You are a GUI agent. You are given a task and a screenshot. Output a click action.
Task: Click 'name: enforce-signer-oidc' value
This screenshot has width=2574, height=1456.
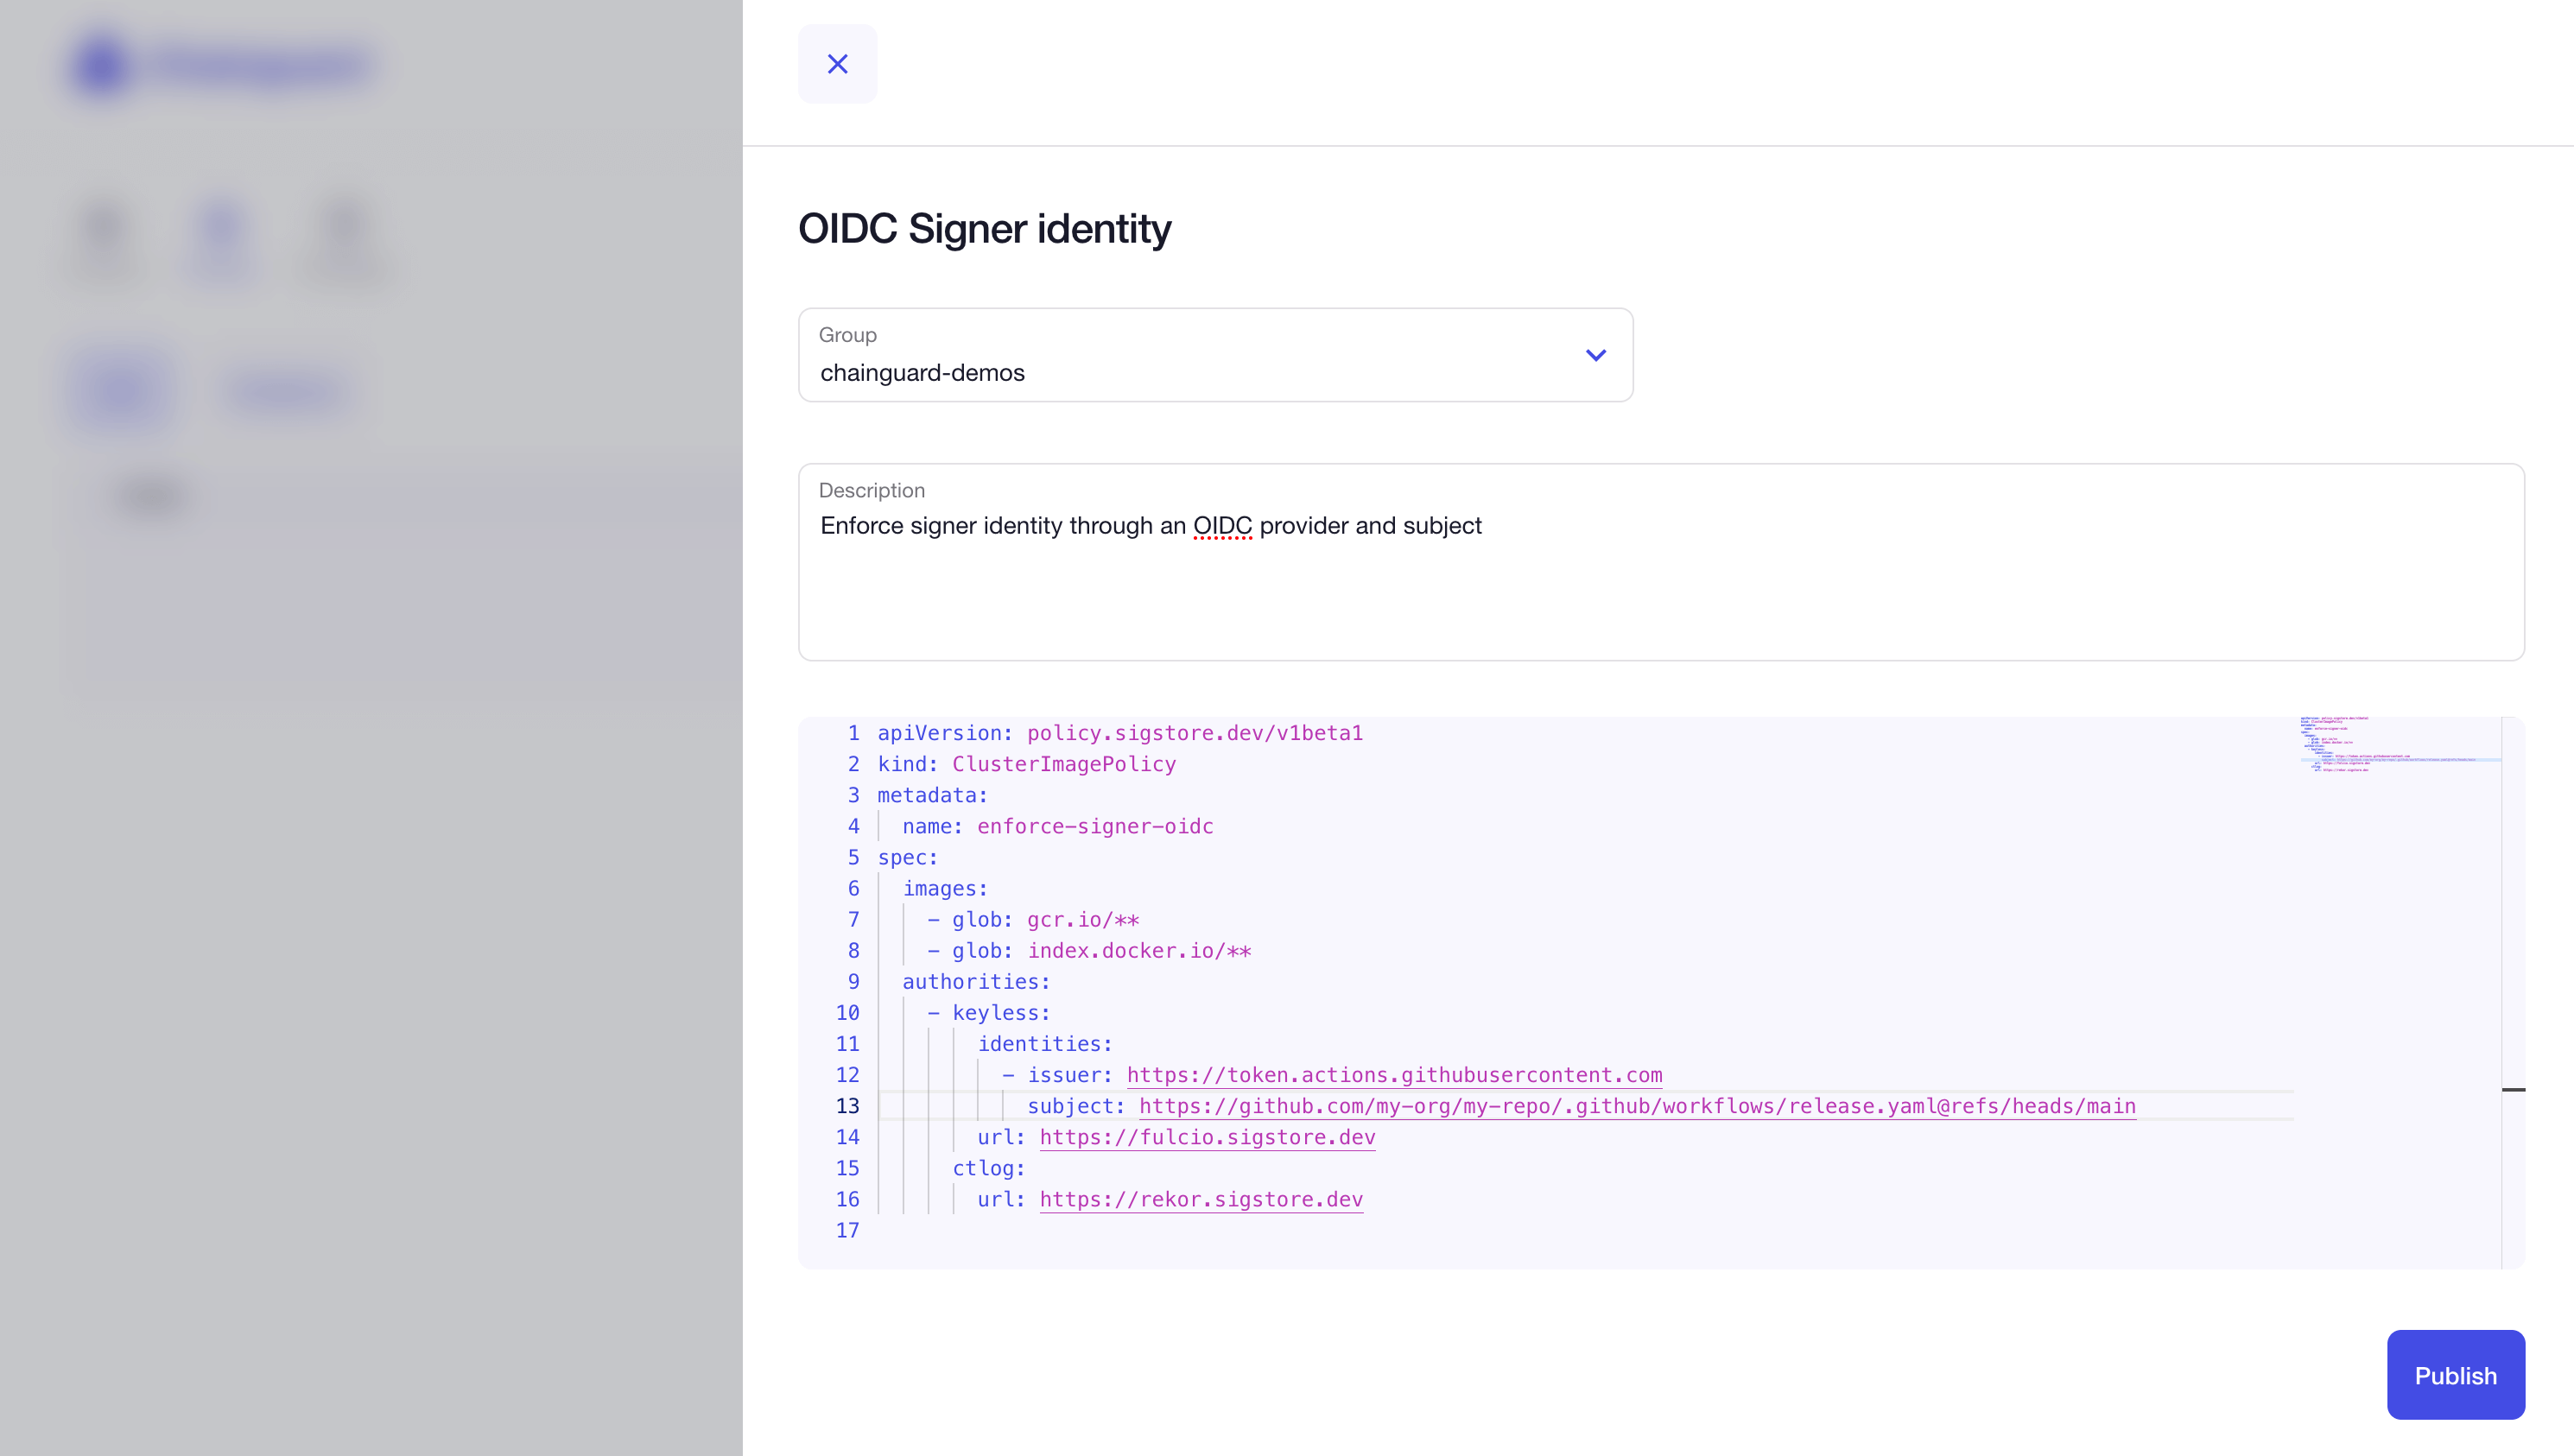pos(1095,826)
